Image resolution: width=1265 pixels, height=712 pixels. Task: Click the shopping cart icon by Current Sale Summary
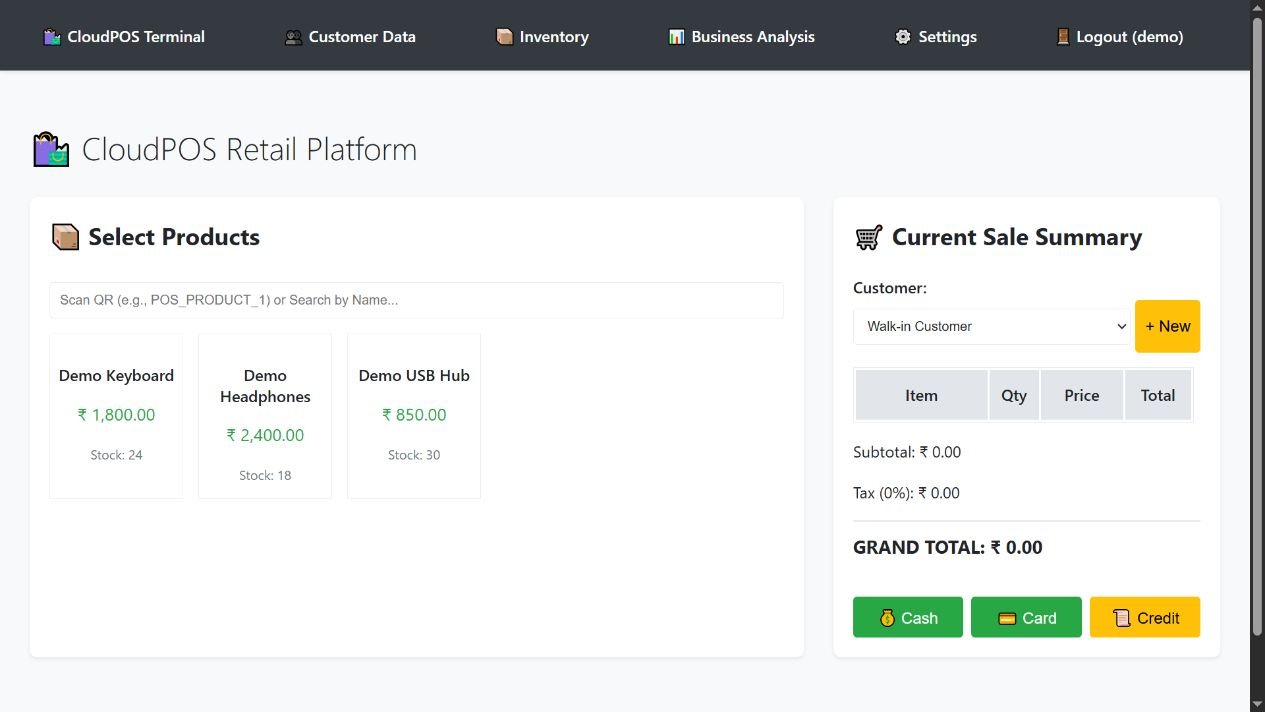(x=868, y=237)
